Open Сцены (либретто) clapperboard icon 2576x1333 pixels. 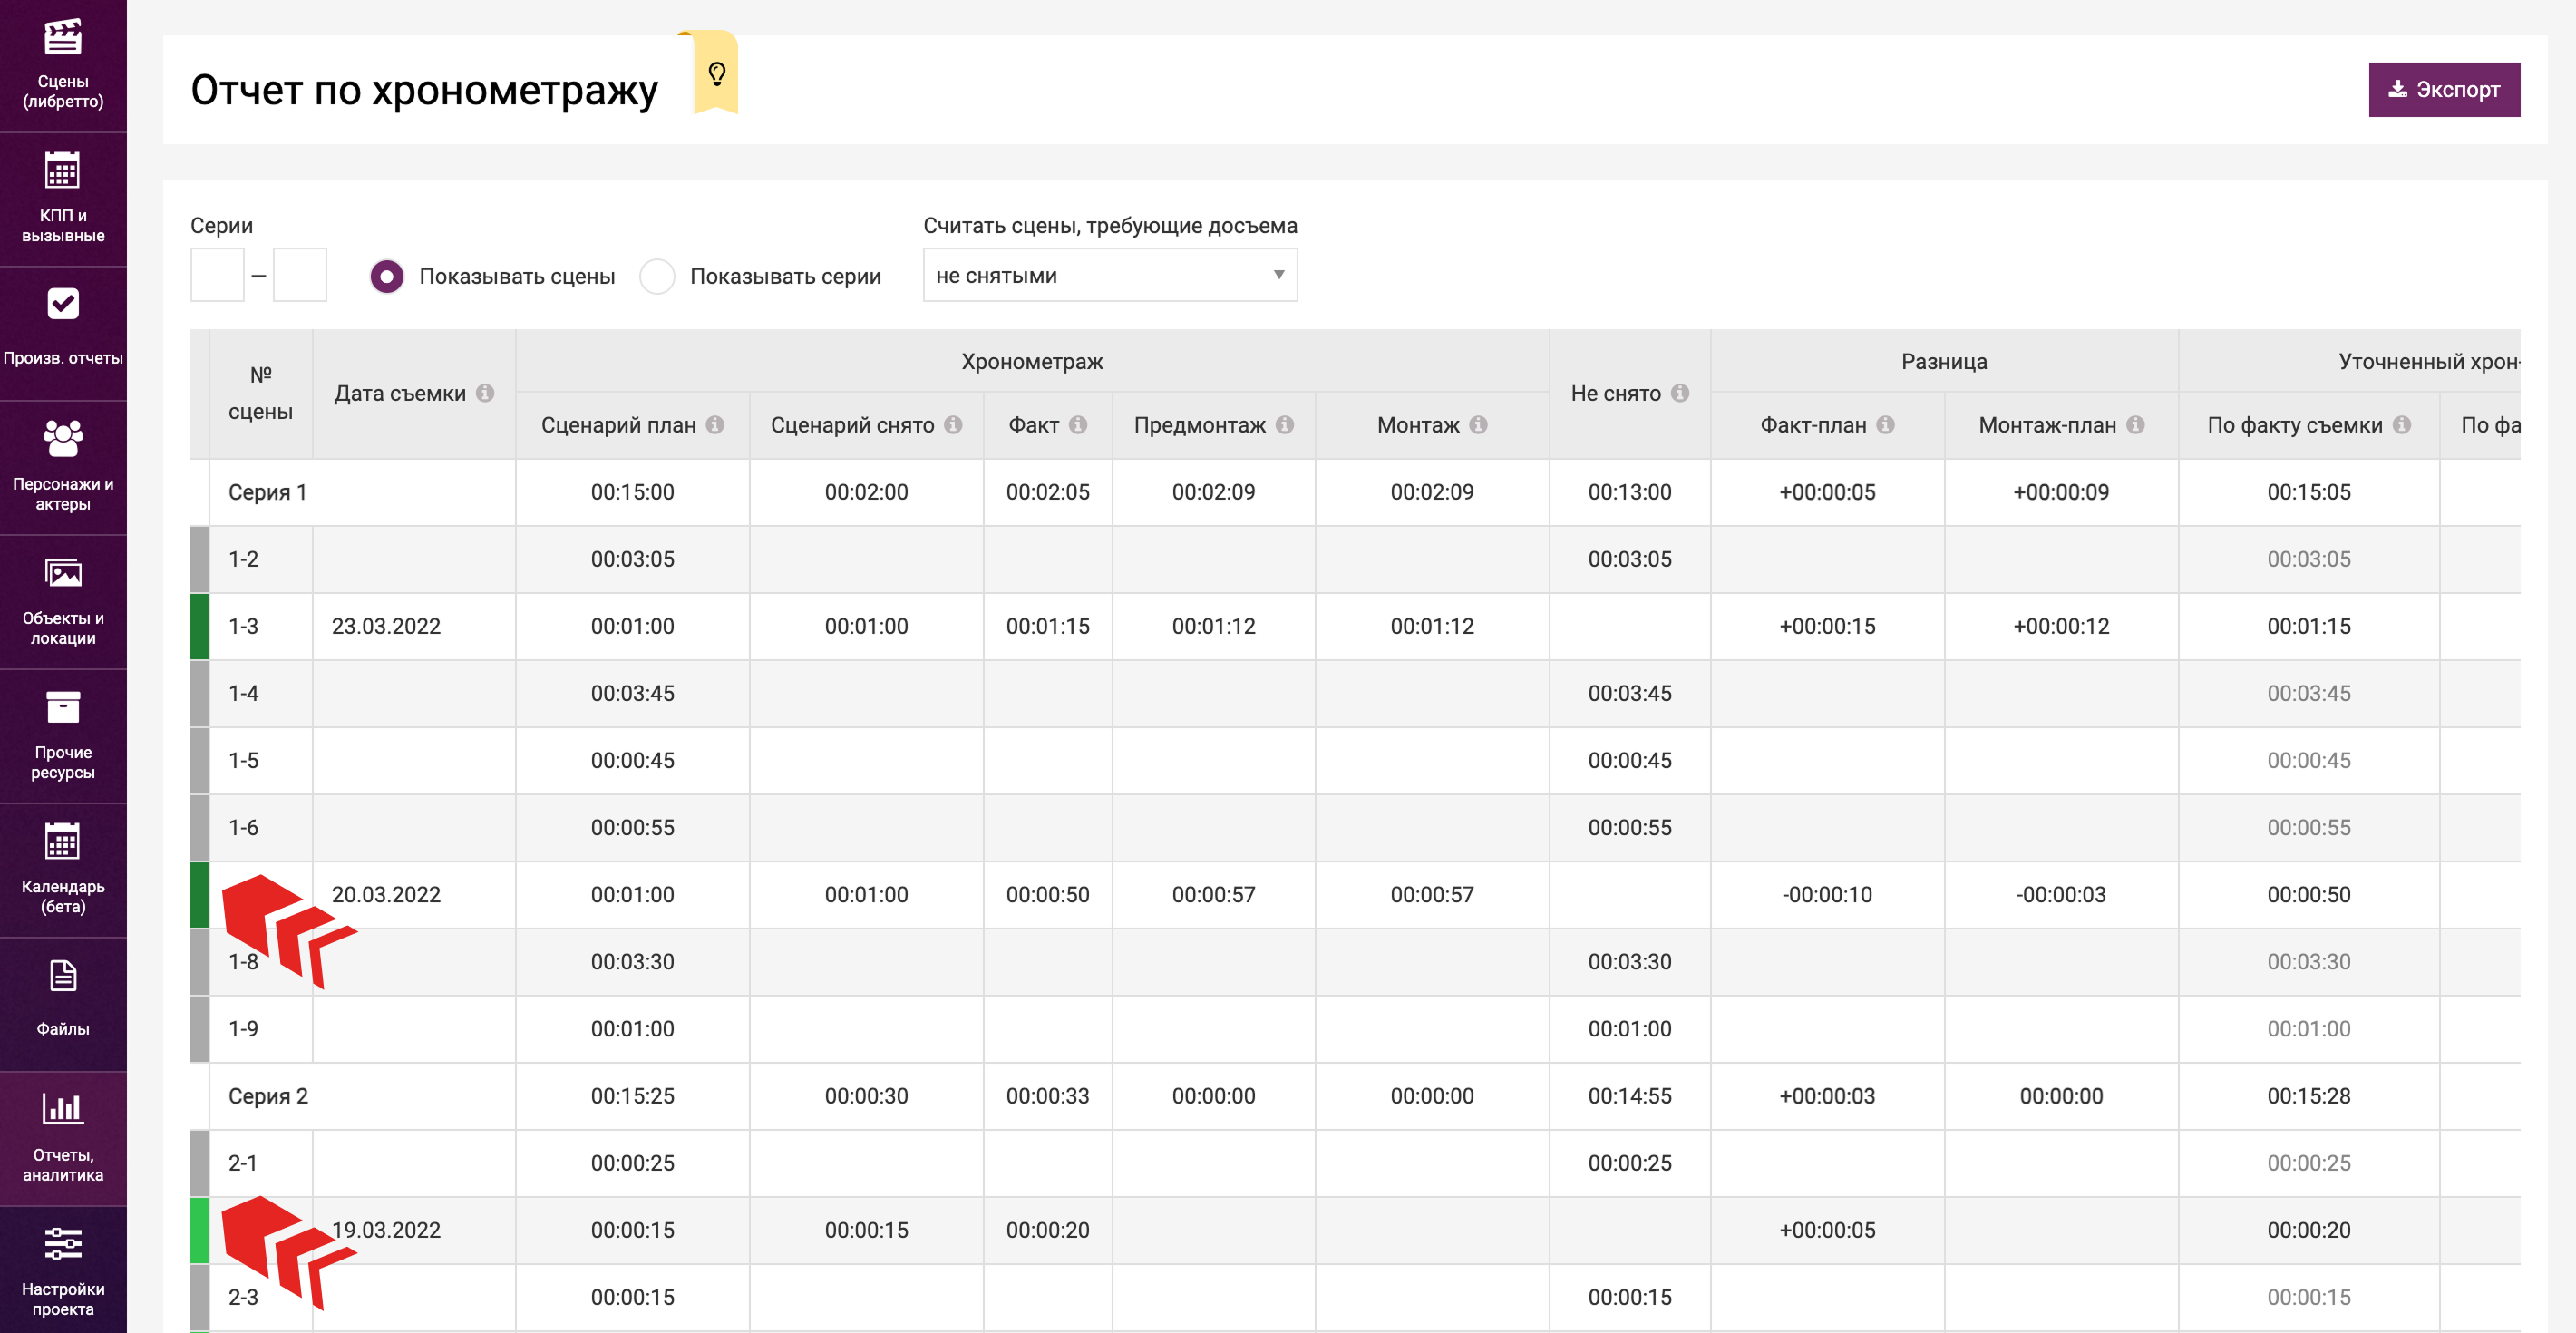pyautogui.click(x=63, y=38)
